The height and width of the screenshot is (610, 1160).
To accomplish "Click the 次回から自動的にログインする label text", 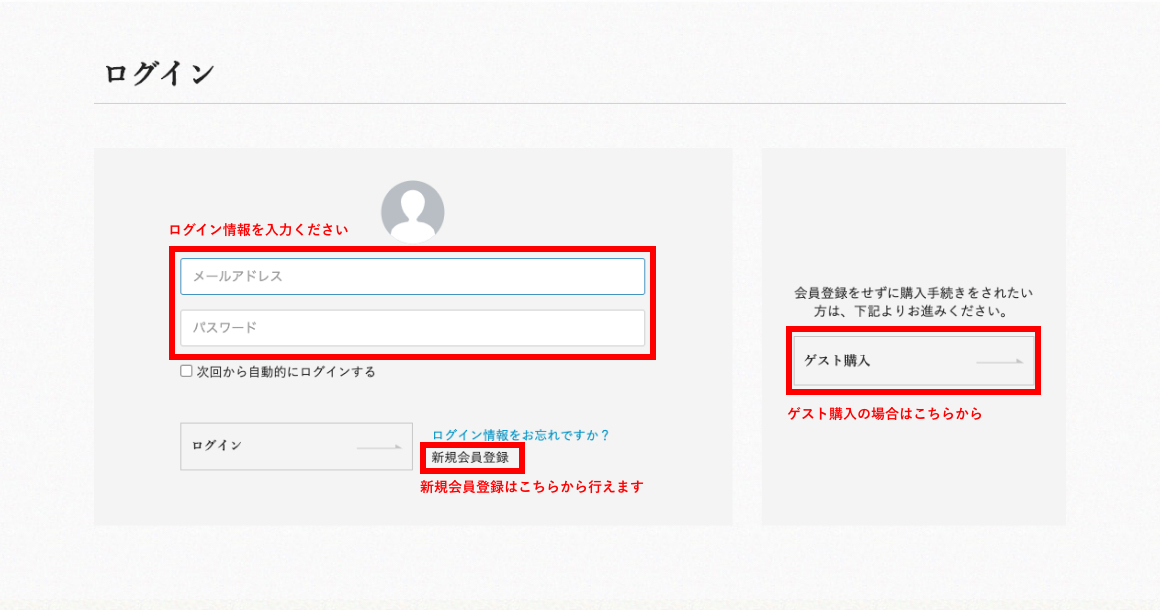I will [x=285, y=372].
